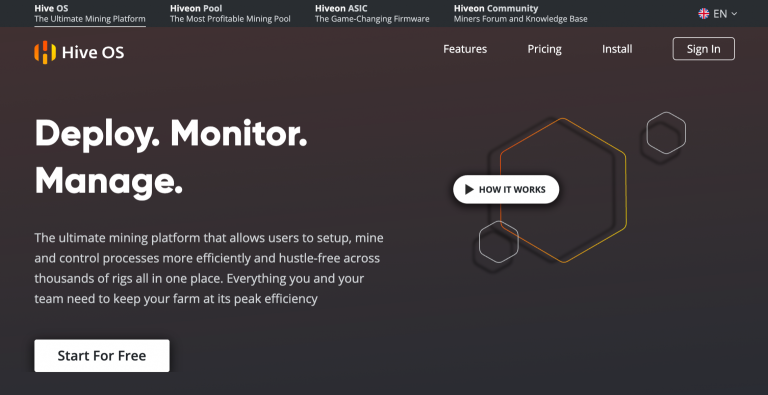
Task: Visit Hiveon Community forum tab
Action: coord(521,14)
